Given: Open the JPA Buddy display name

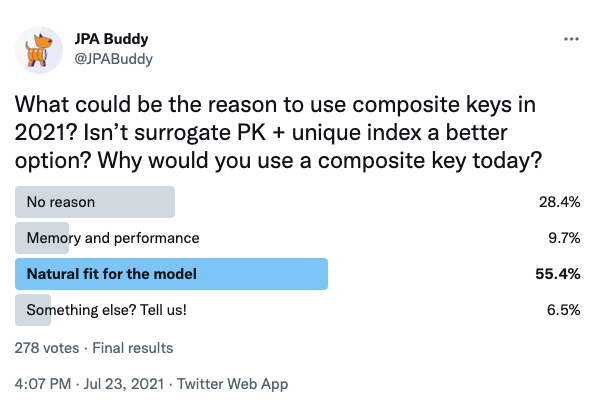Looking at the screenshot, I should [111, 39].
